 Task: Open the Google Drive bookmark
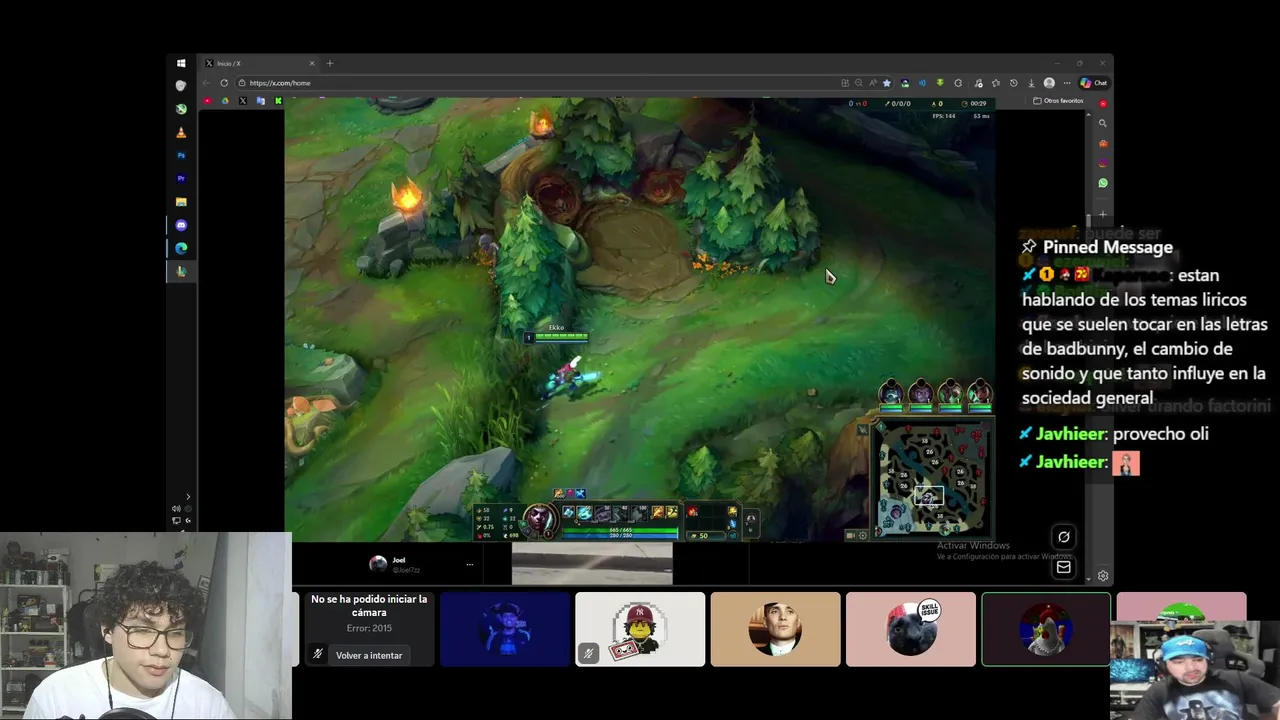point(225,101)
